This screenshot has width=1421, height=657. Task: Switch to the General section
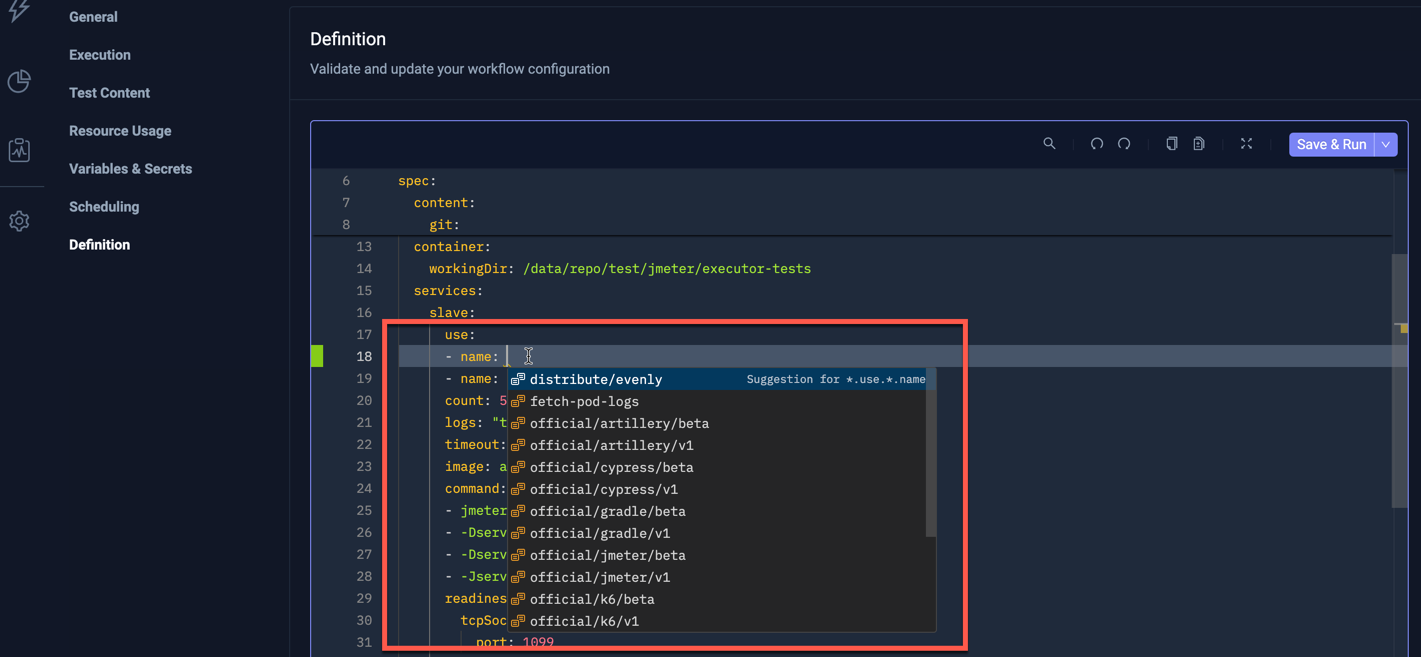pyautogui.click(x=93, y=16)
